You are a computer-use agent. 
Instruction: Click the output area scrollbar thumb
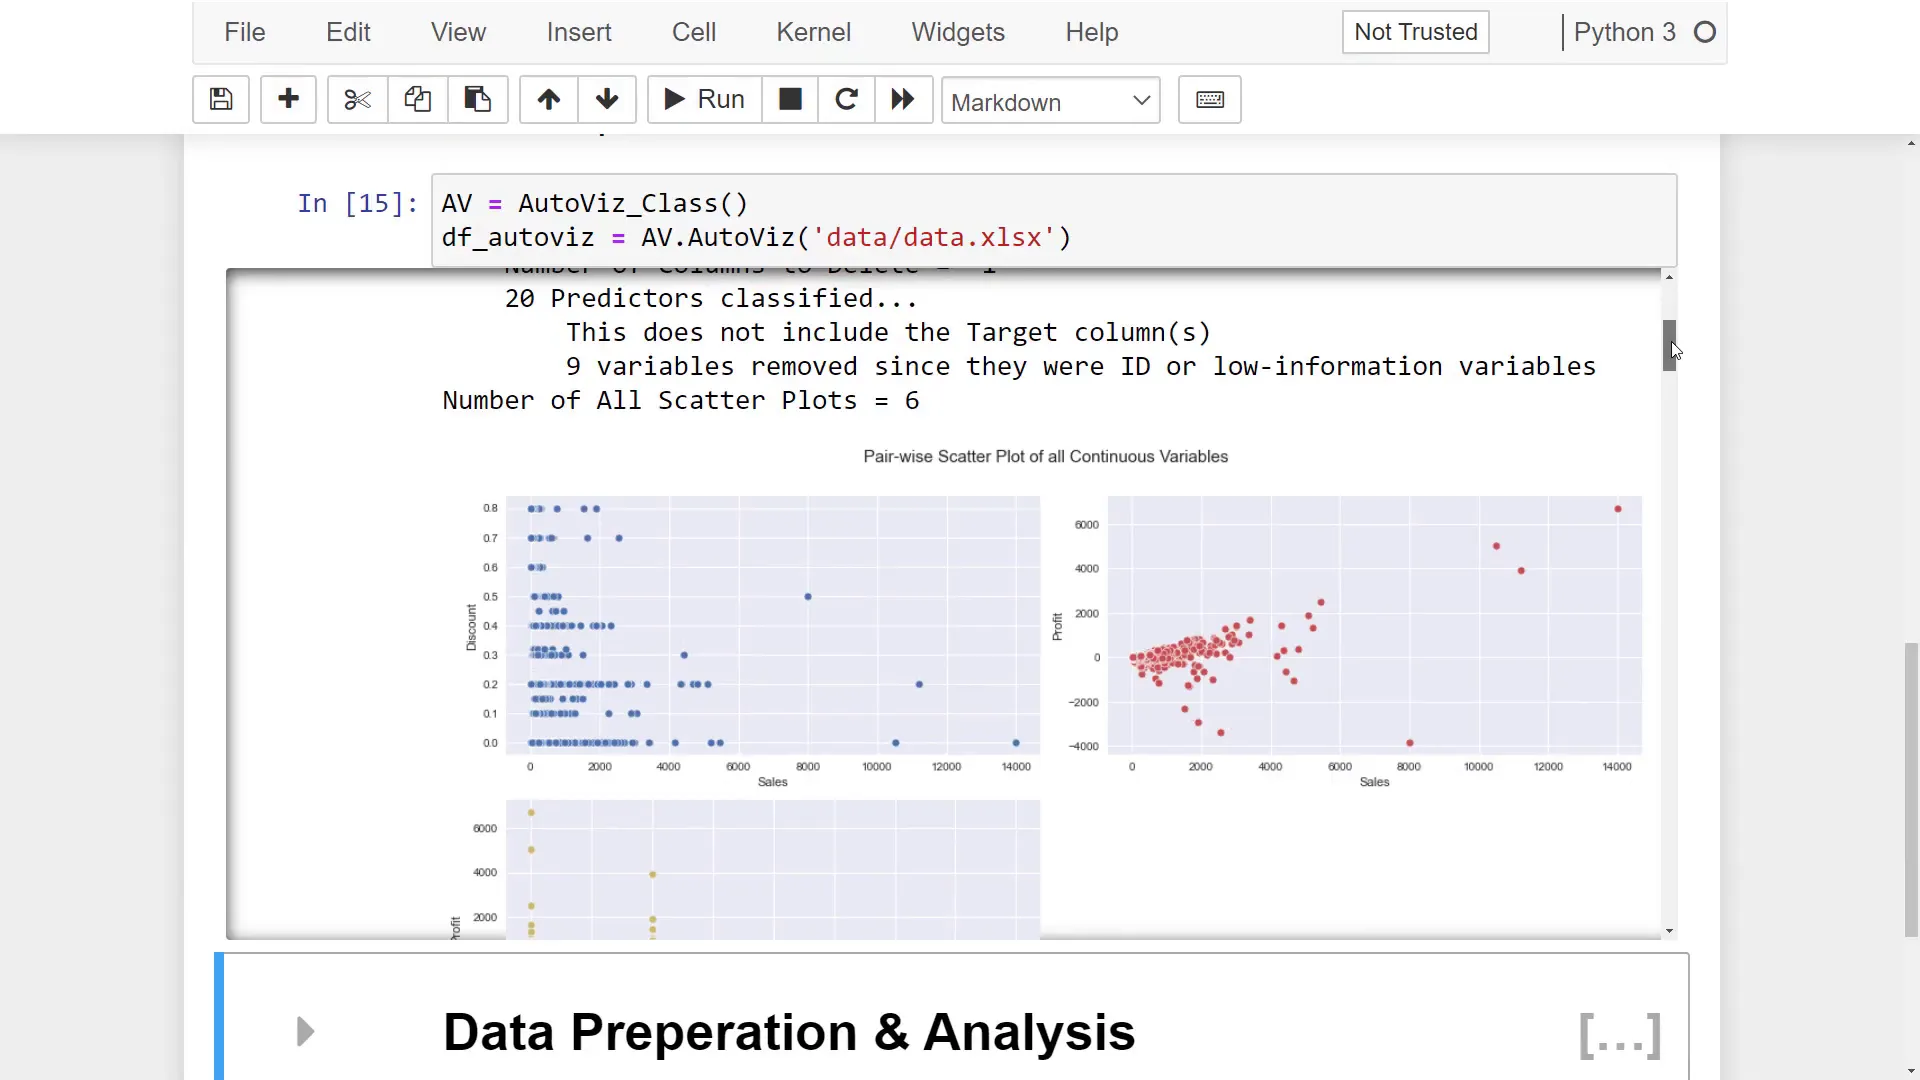click(x=1669, y=345)
